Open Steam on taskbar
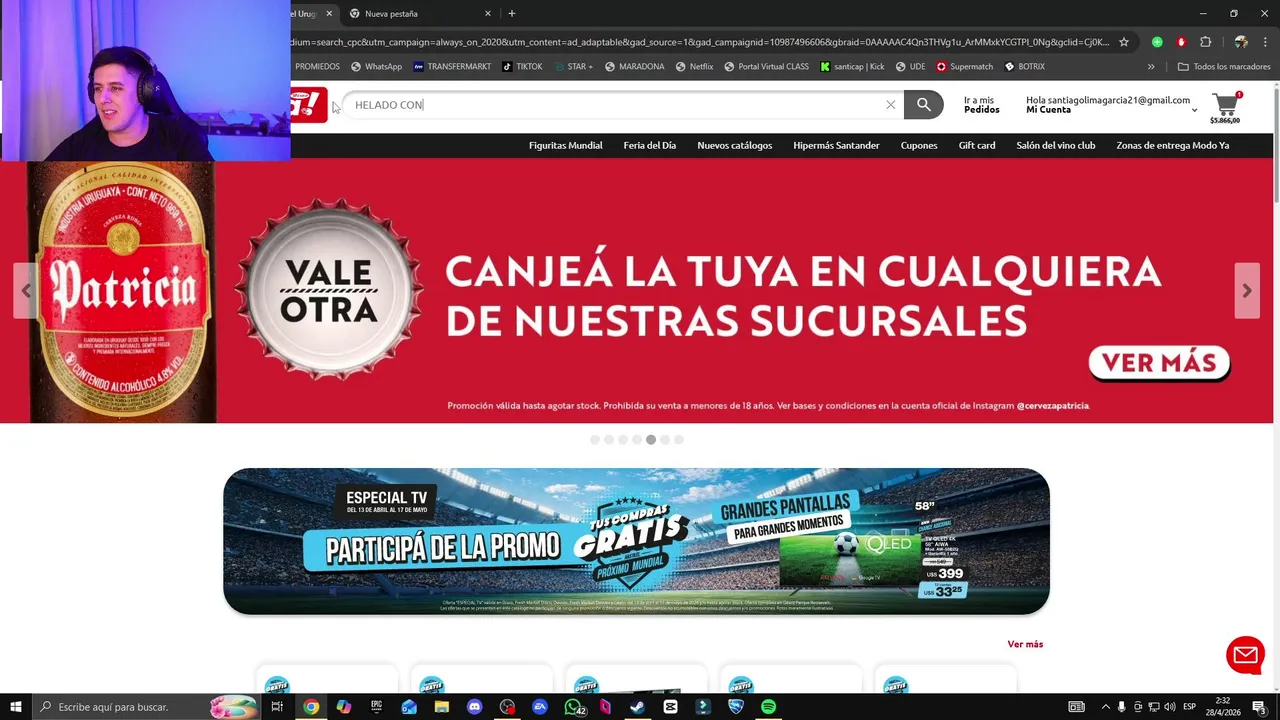 [638, 707]
